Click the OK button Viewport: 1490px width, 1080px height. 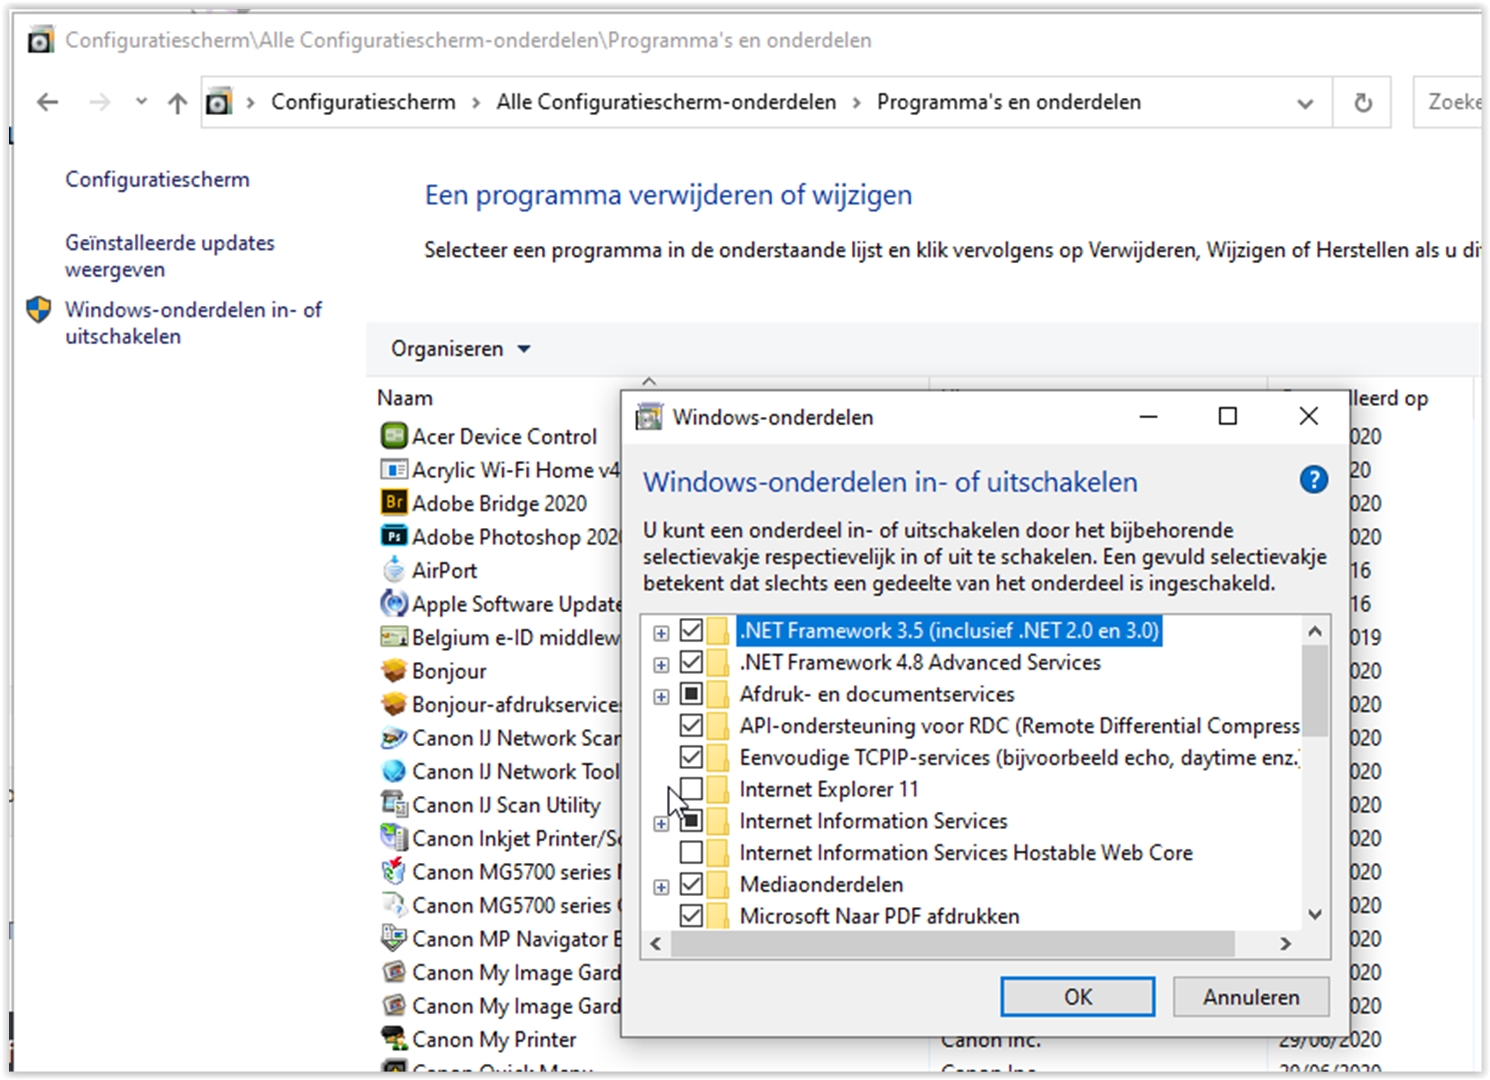(1077, 997)
